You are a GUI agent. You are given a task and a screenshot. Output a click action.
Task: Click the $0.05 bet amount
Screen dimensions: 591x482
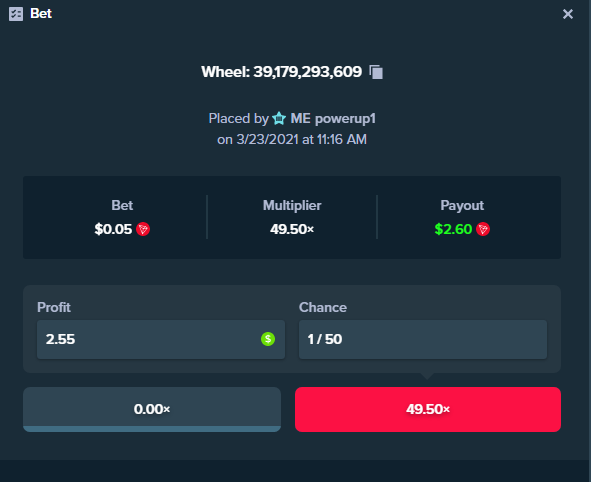coord(113,229)
